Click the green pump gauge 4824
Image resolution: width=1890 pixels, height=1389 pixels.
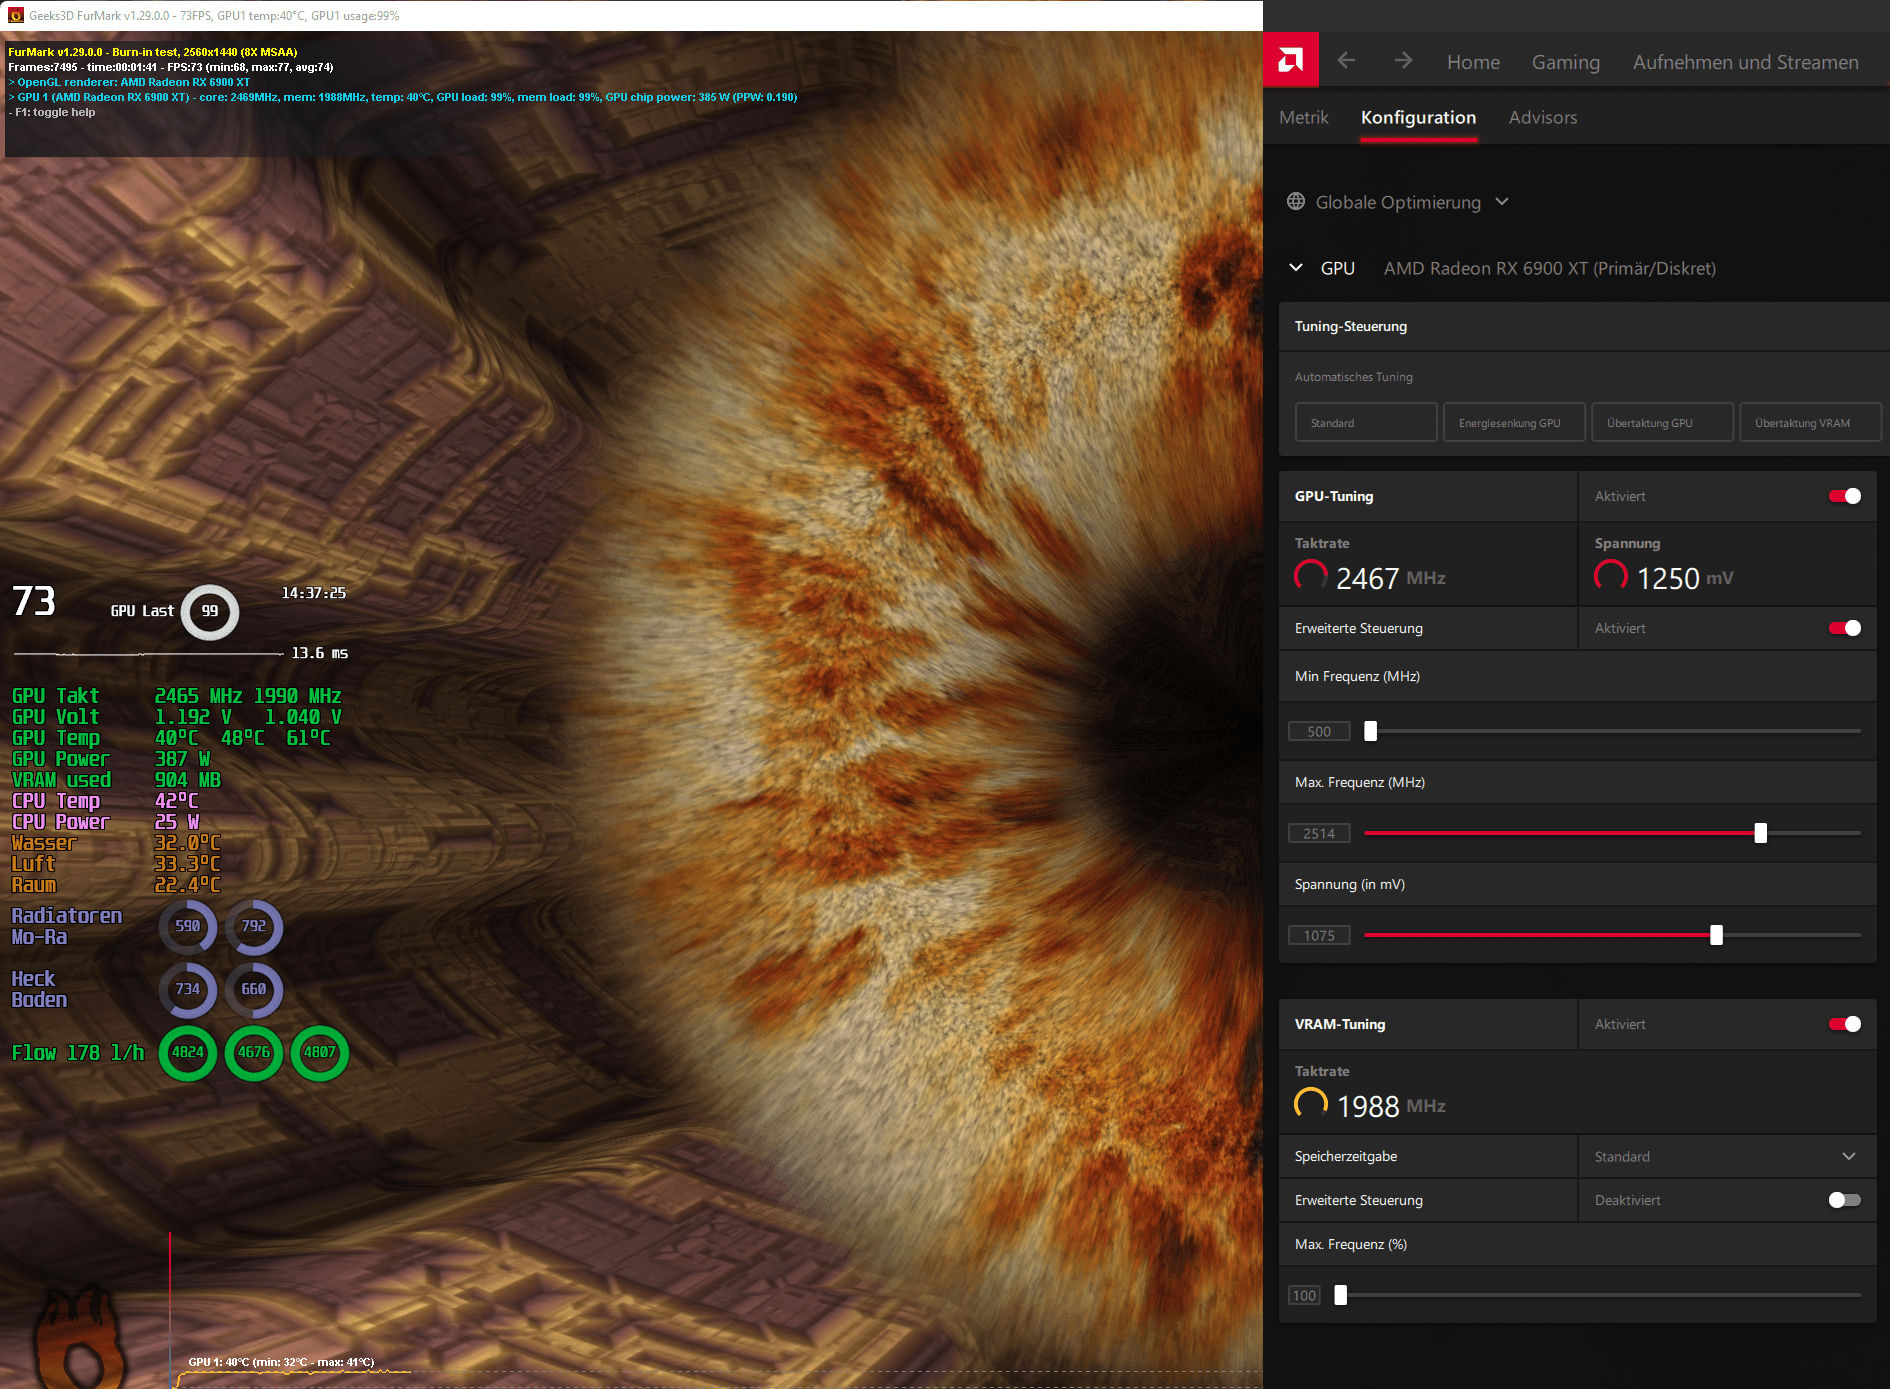click(188, 1053)
